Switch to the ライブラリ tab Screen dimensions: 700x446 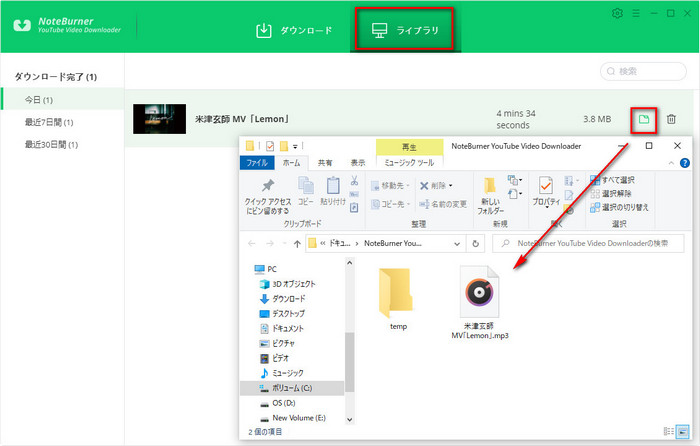click(404, 29)
